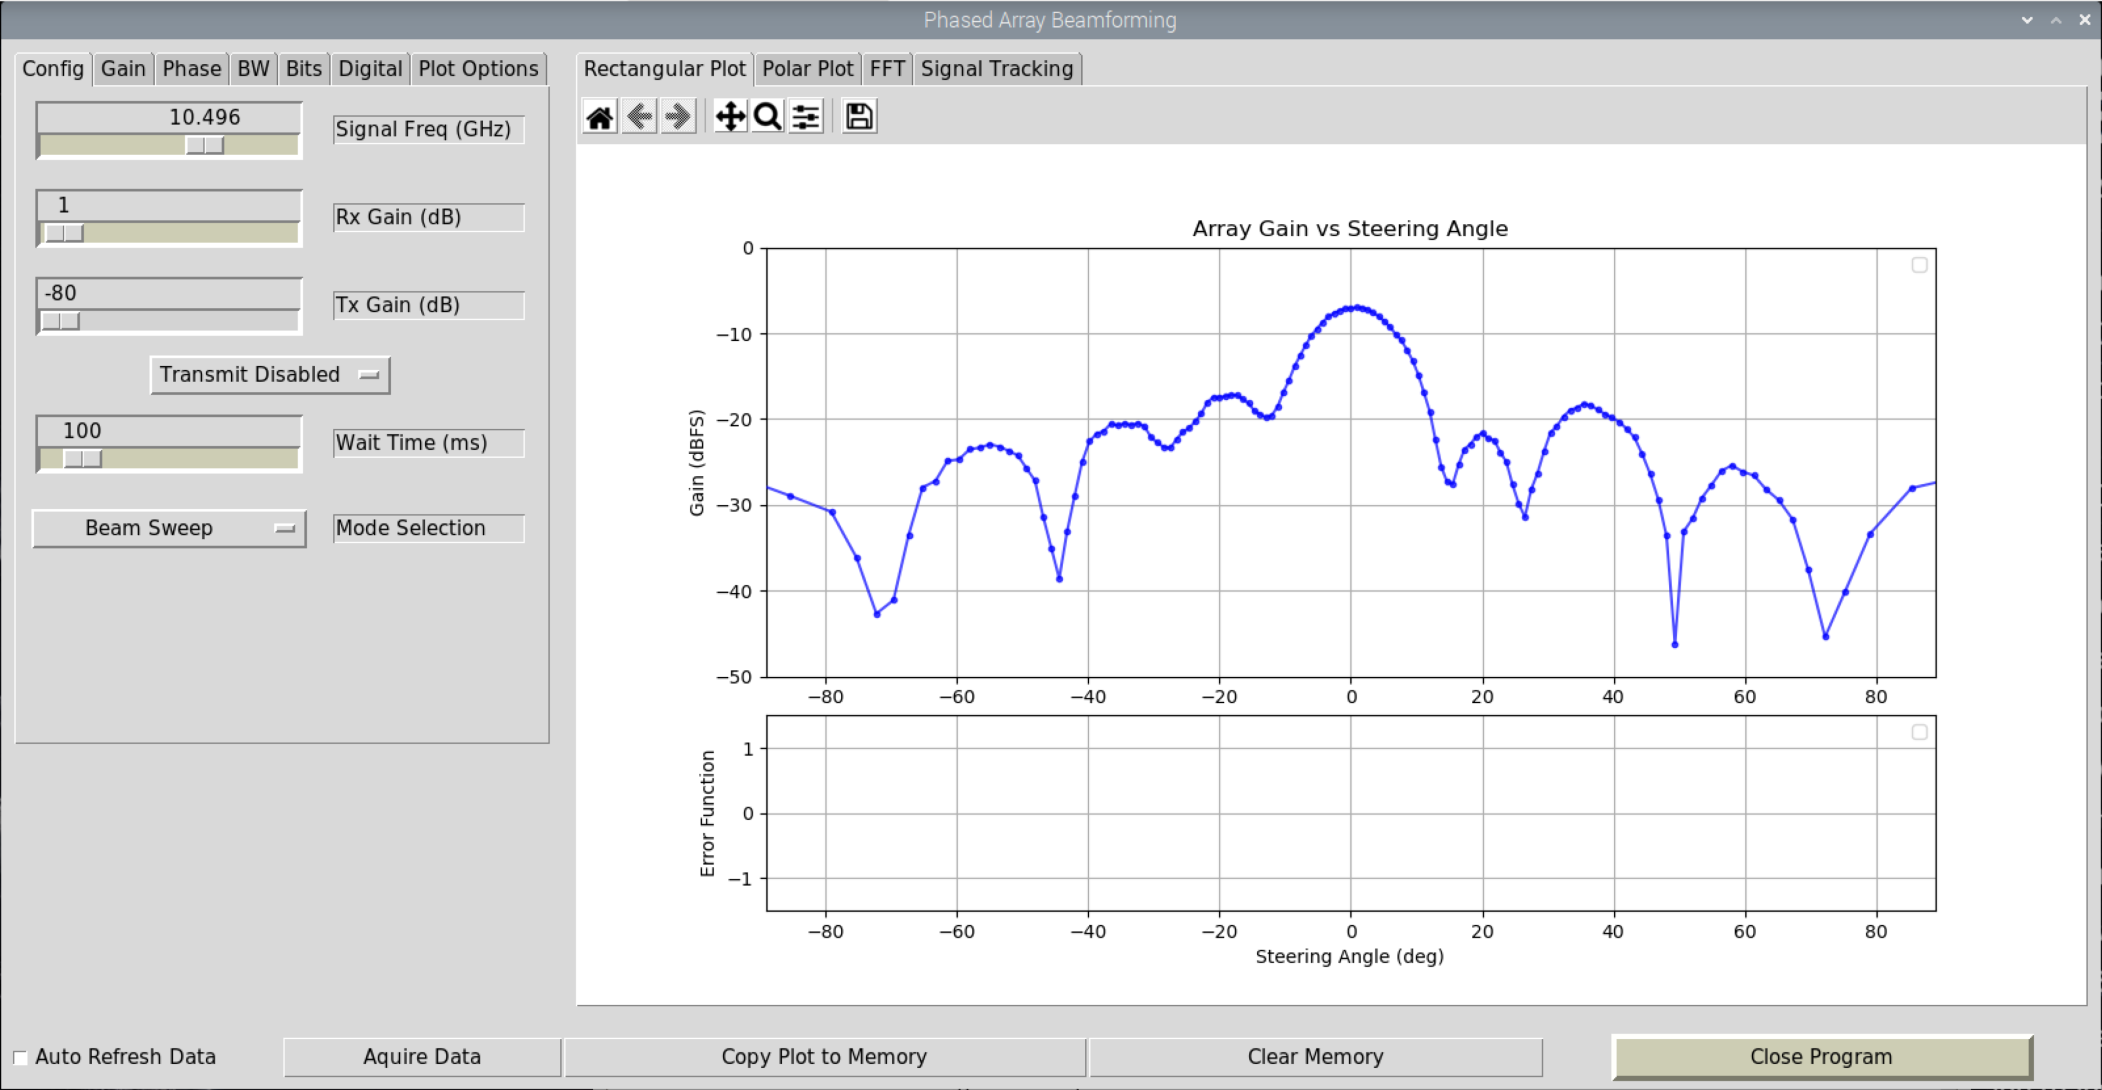Select the Zoom magnifier tool

[x=767, y=118]
